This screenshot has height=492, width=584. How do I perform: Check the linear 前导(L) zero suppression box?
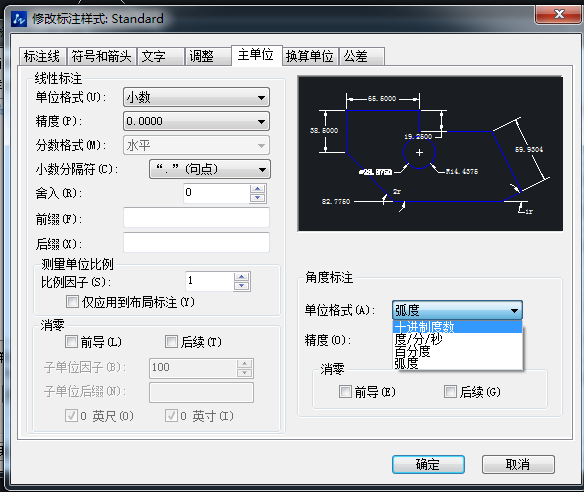pos(71,341)
